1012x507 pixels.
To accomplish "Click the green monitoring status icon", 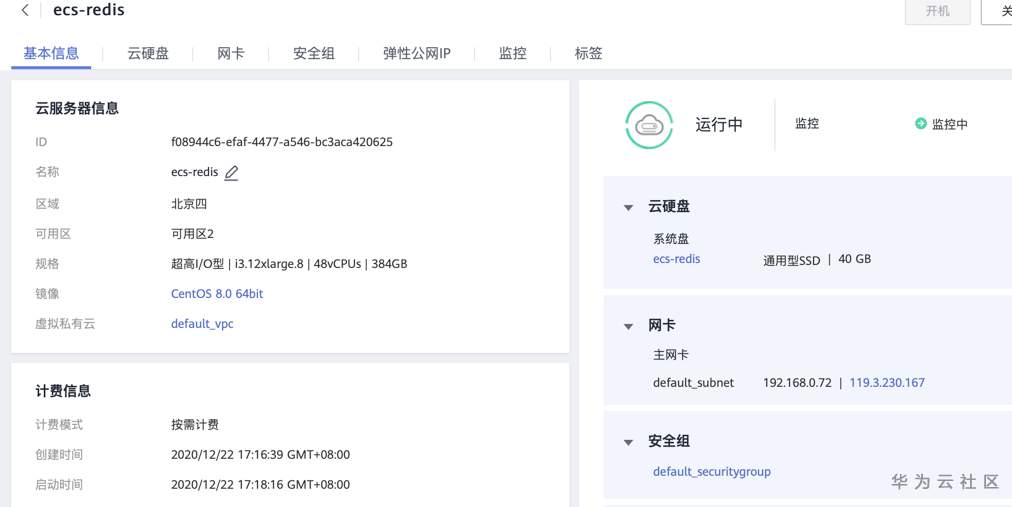I will (921, 124).
